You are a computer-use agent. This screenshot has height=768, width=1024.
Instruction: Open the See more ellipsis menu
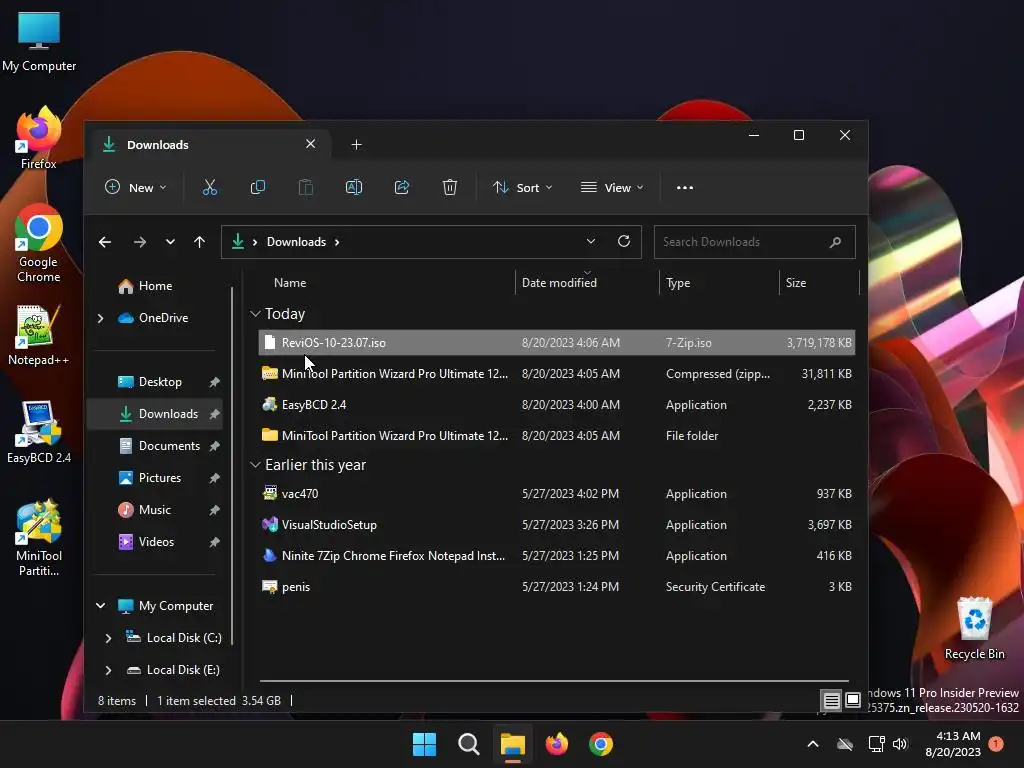coord(684,187)
